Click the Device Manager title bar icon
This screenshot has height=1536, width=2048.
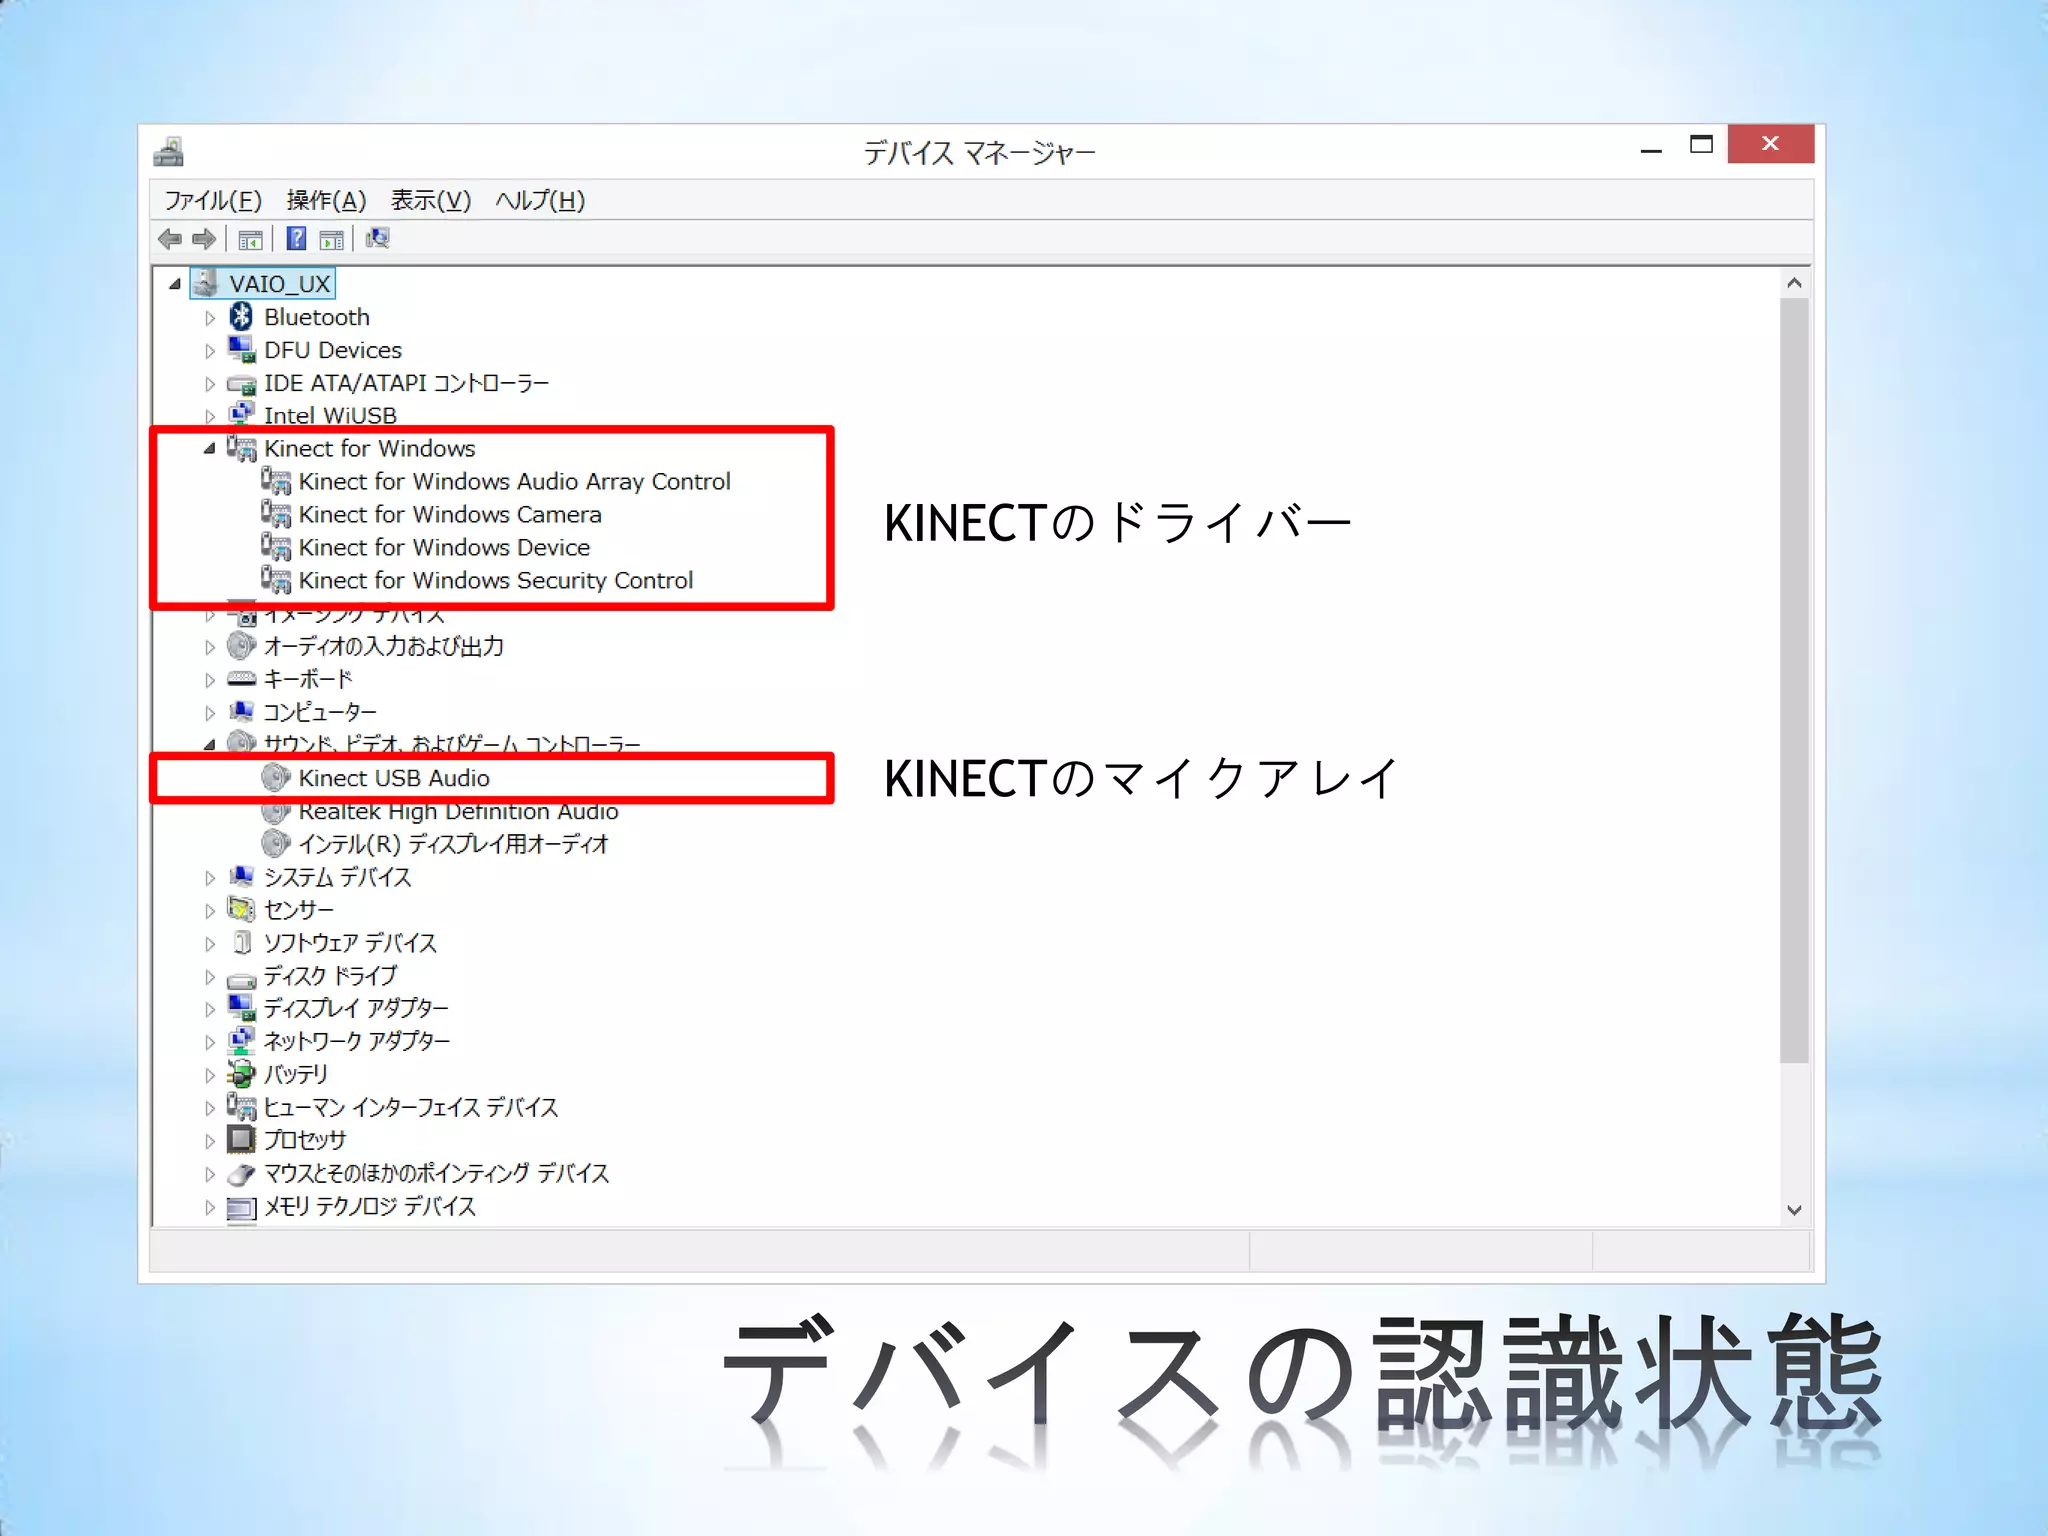coord(169,152)
